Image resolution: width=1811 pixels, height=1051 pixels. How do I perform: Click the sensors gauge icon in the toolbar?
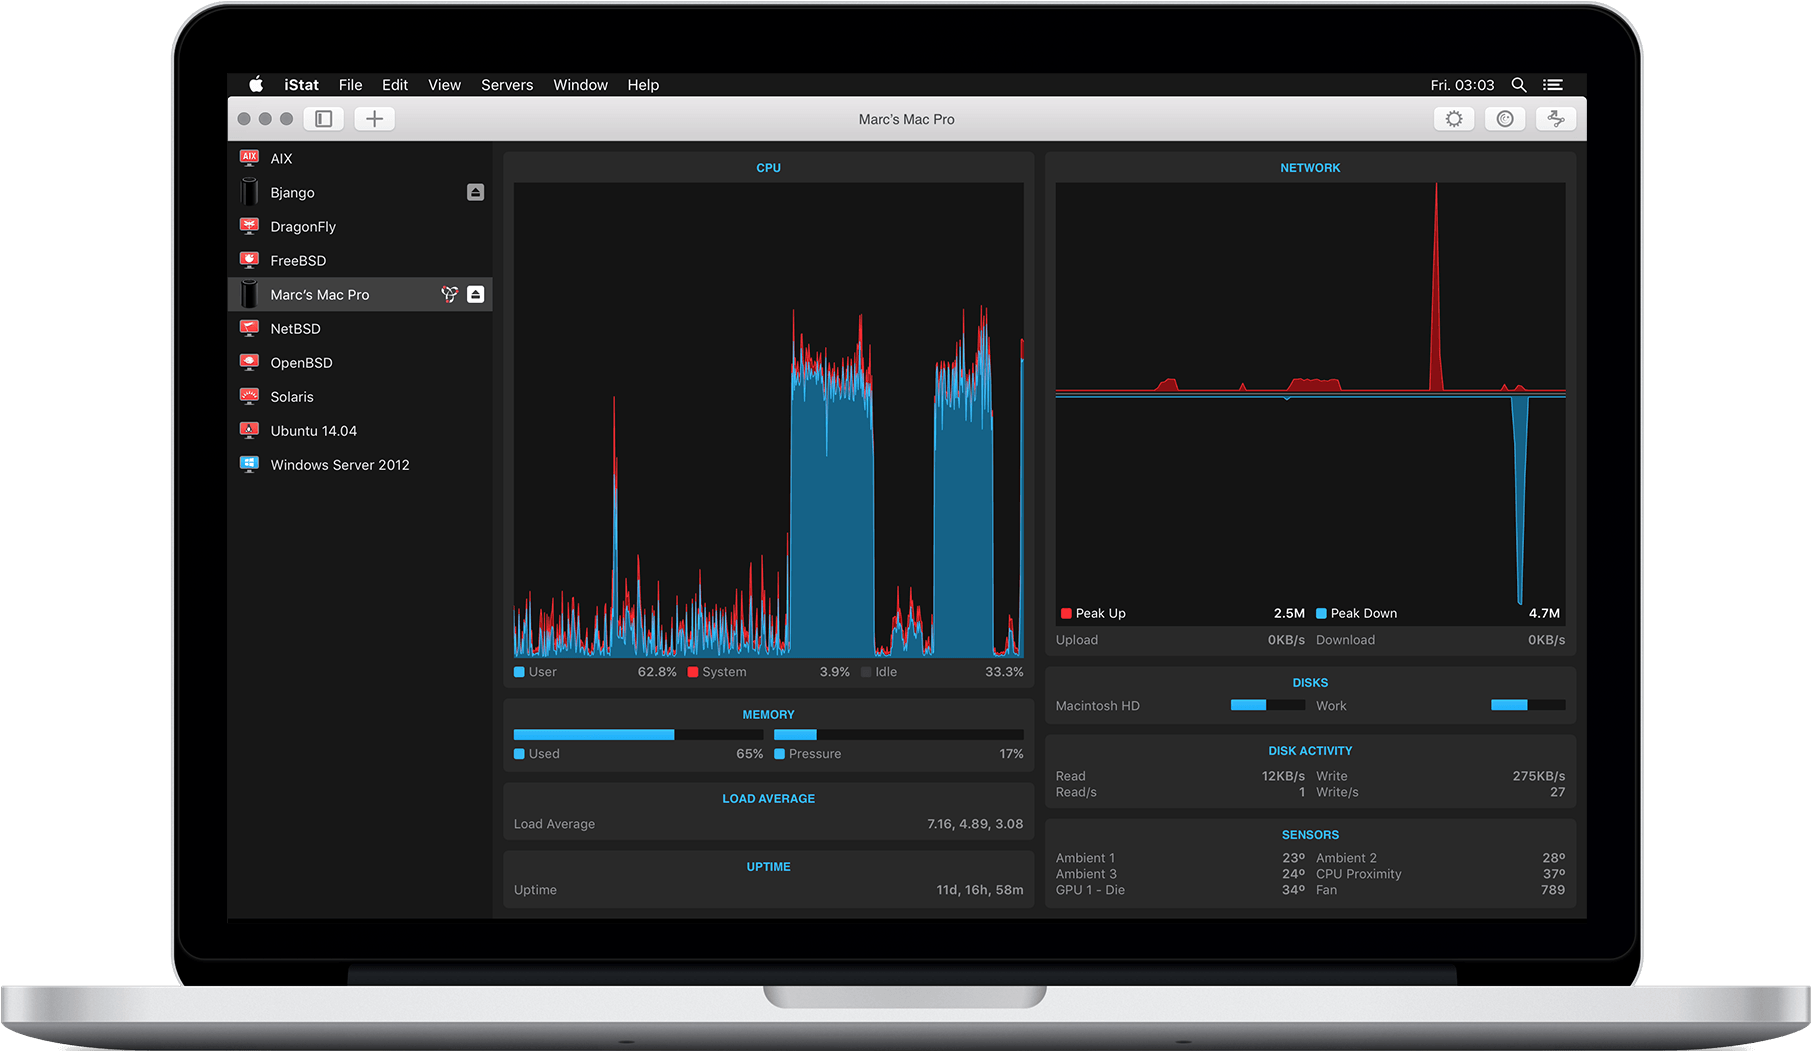tap(1505, 118)
